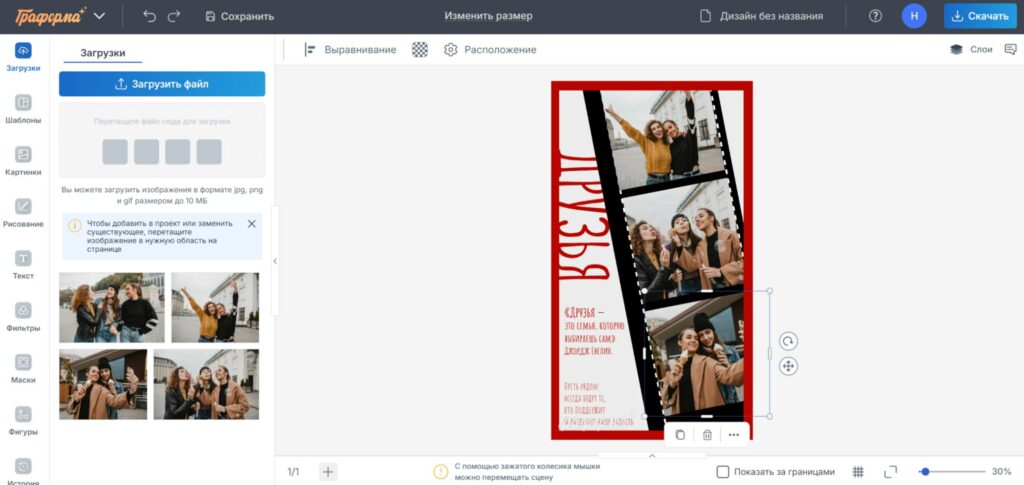
Task: Delete the selected element with trash icon
Action: tap(707, 435)
